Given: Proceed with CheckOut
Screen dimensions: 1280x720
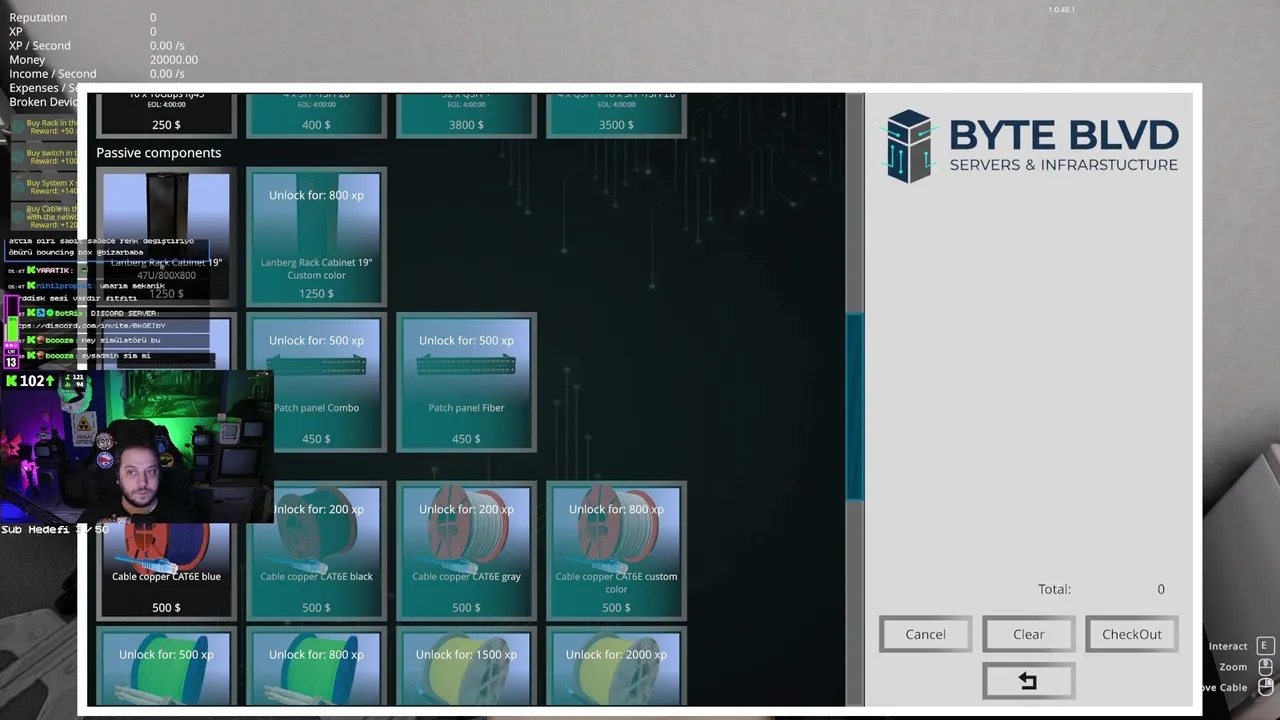Looking at the screenshot, I should click(x=1132, y=634).
